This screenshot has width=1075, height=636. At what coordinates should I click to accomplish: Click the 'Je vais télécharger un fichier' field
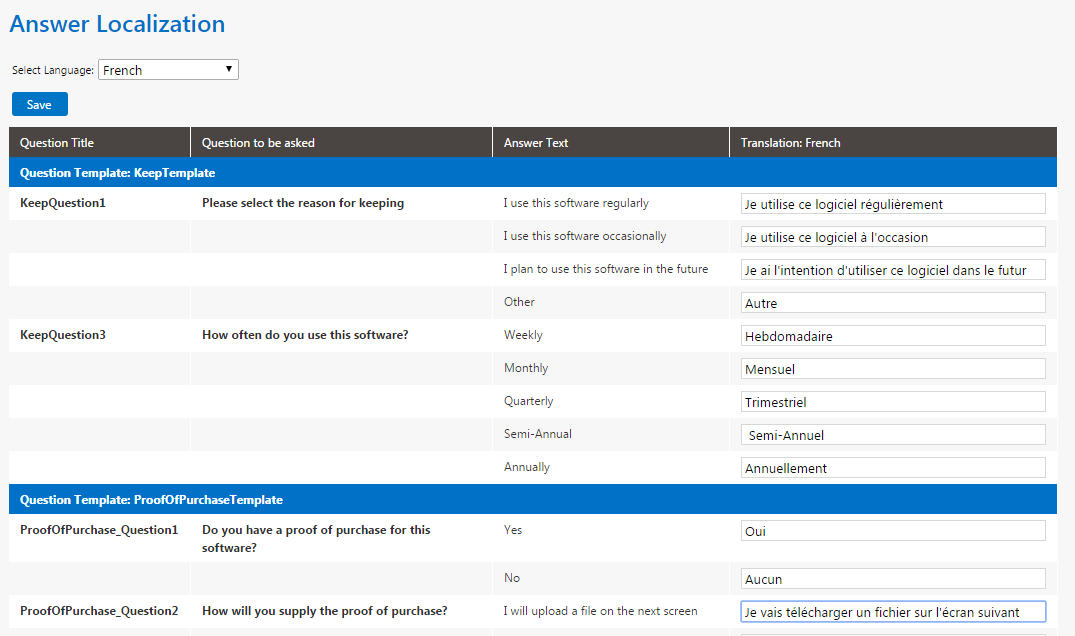[893, 612]
